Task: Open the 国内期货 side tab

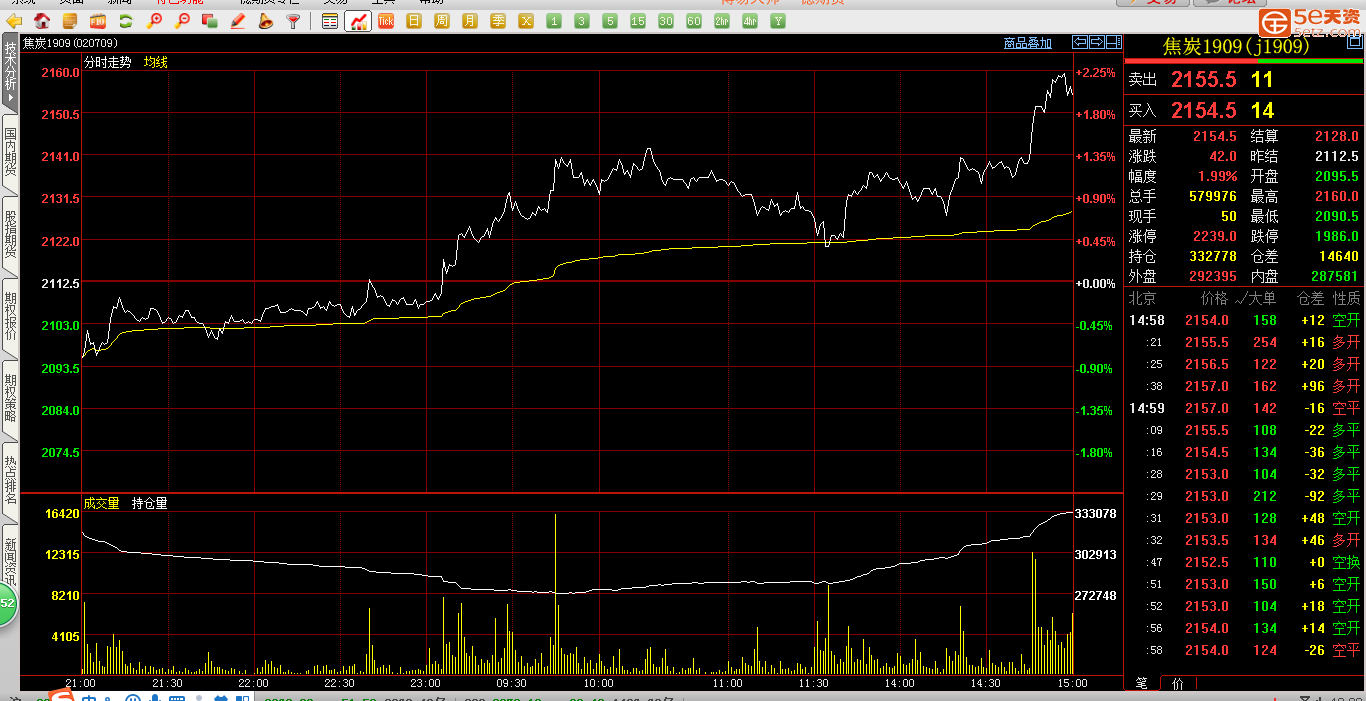Action: pyautogui.click(x=10, y=153)
